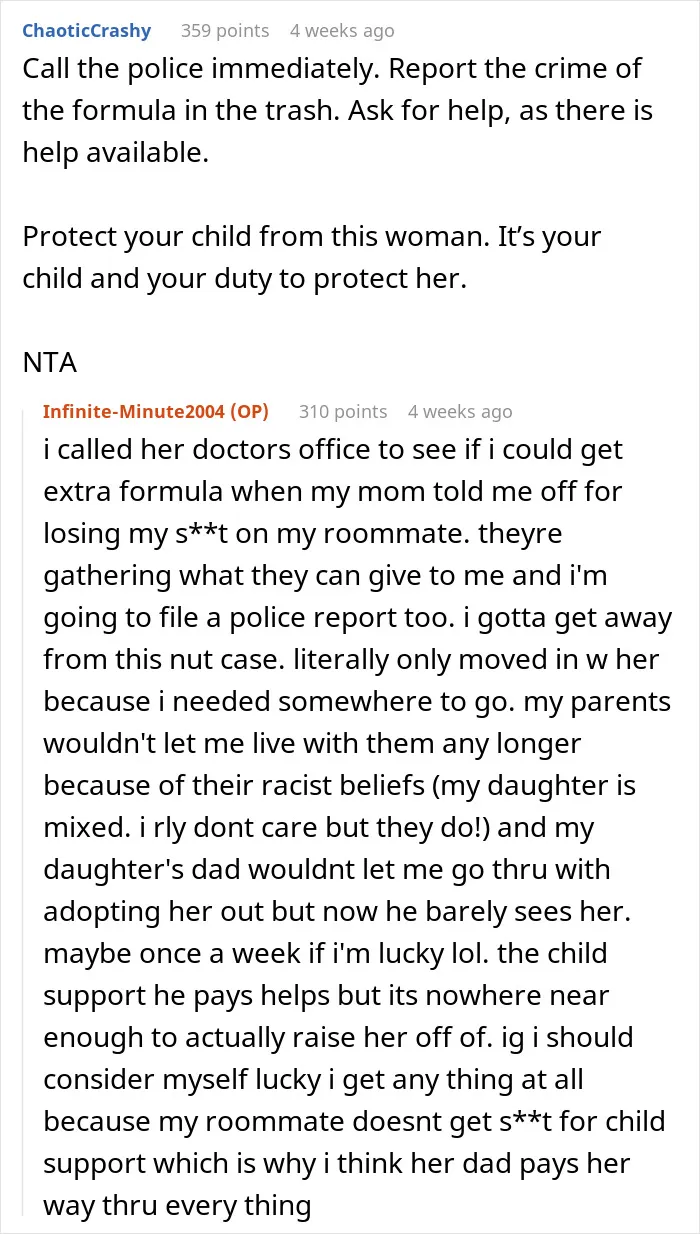Click 'Call the police immediately' sentence

click(192, 70)
